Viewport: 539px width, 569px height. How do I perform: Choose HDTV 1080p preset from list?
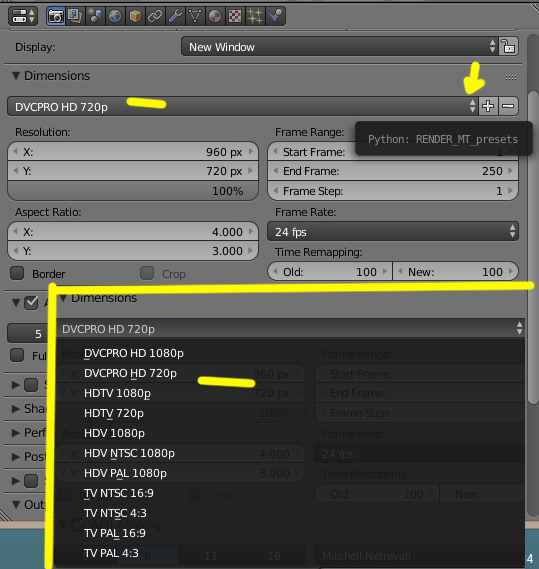click(x=117, y=393)
